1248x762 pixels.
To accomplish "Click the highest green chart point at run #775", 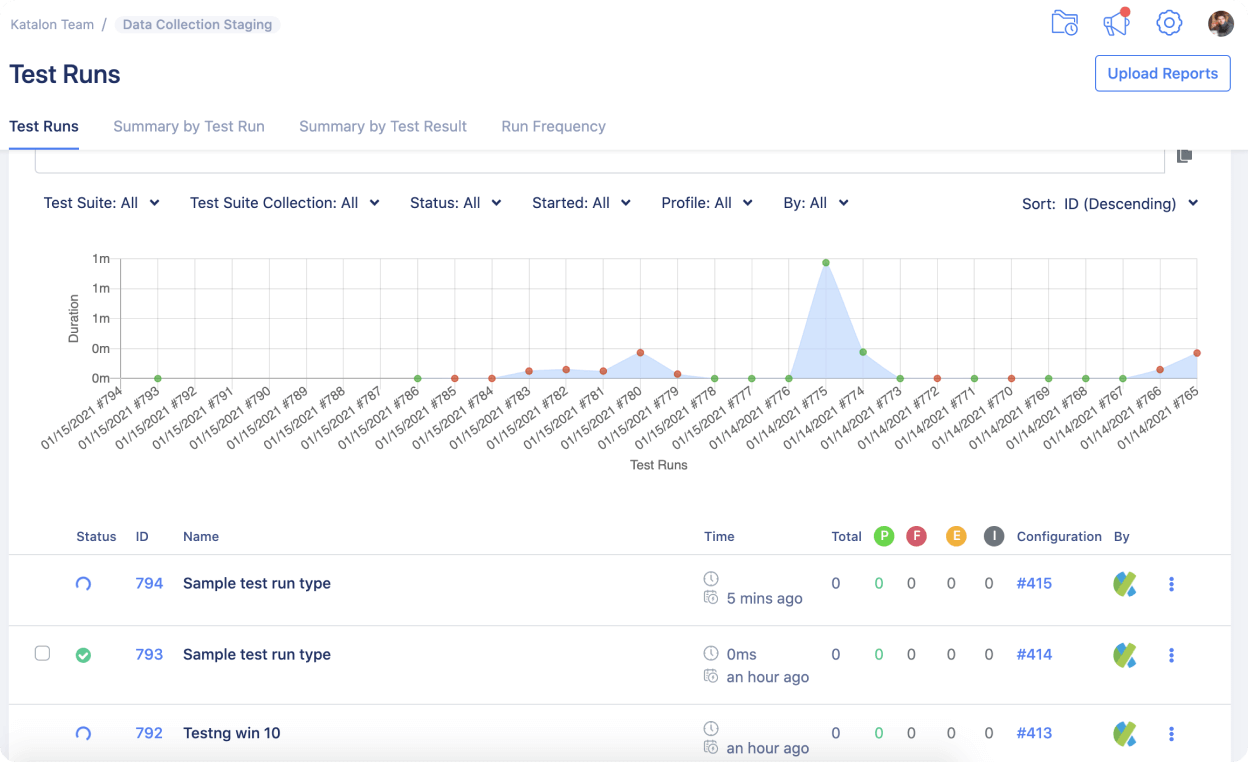I will pyautogui.click(x=826, y=263).
